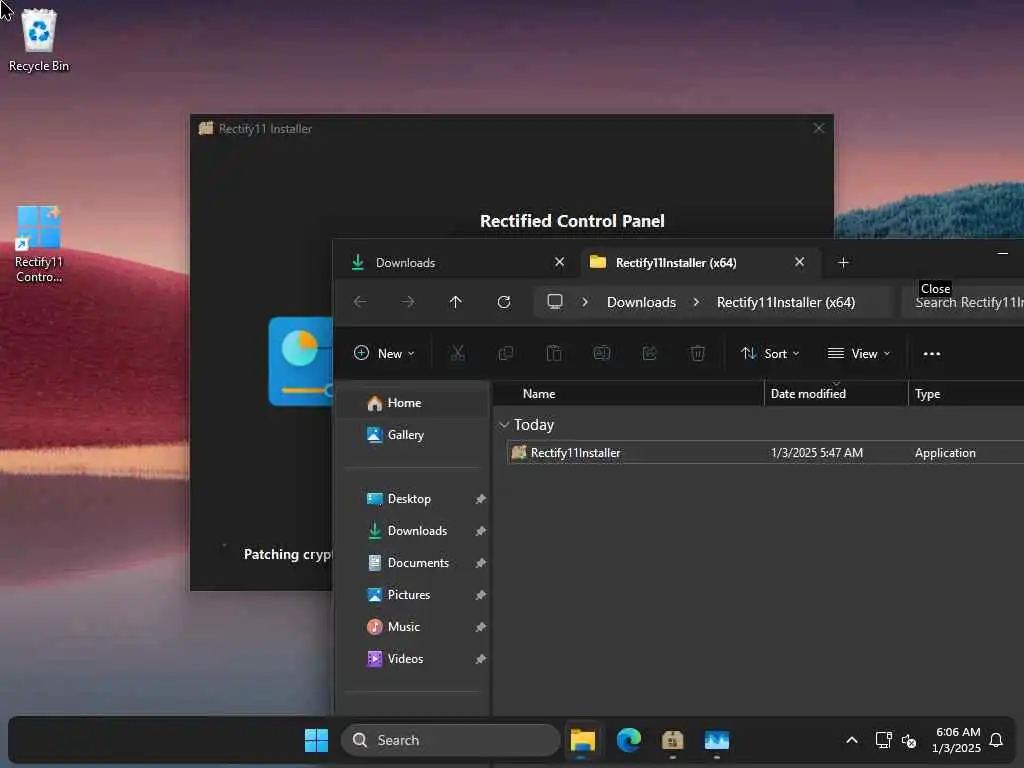Open the New dropdown menu

click(384, 353)
